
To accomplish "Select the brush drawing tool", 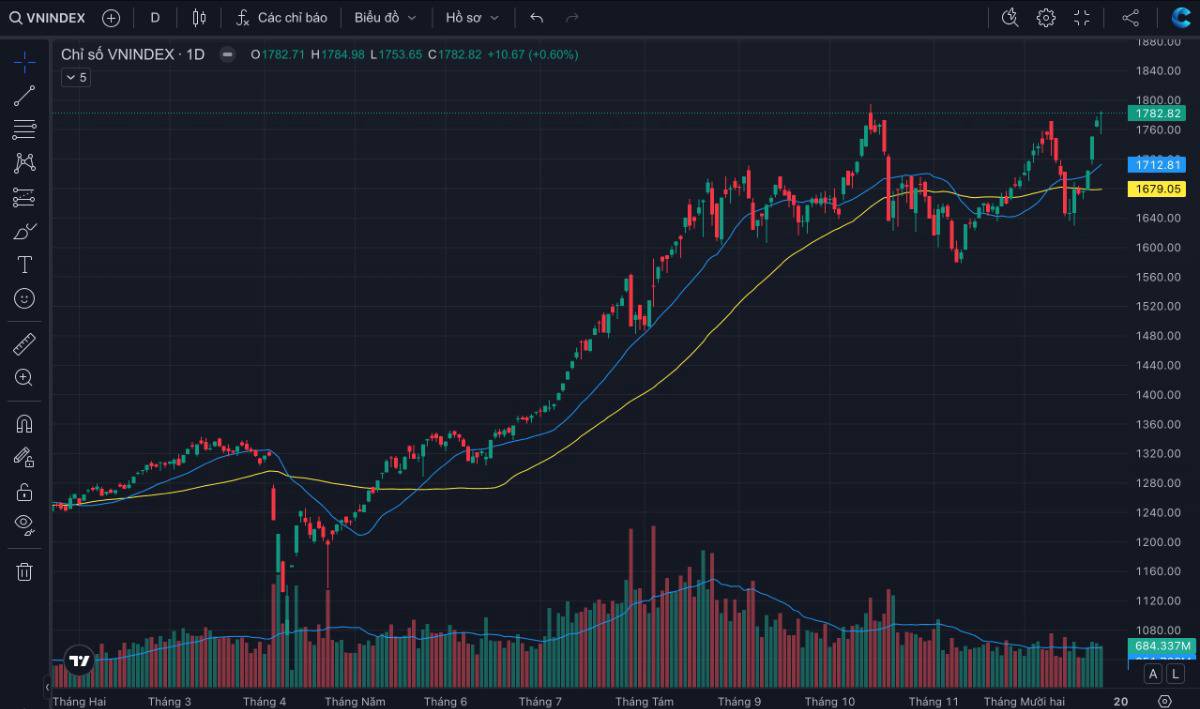I will [25, 231].
